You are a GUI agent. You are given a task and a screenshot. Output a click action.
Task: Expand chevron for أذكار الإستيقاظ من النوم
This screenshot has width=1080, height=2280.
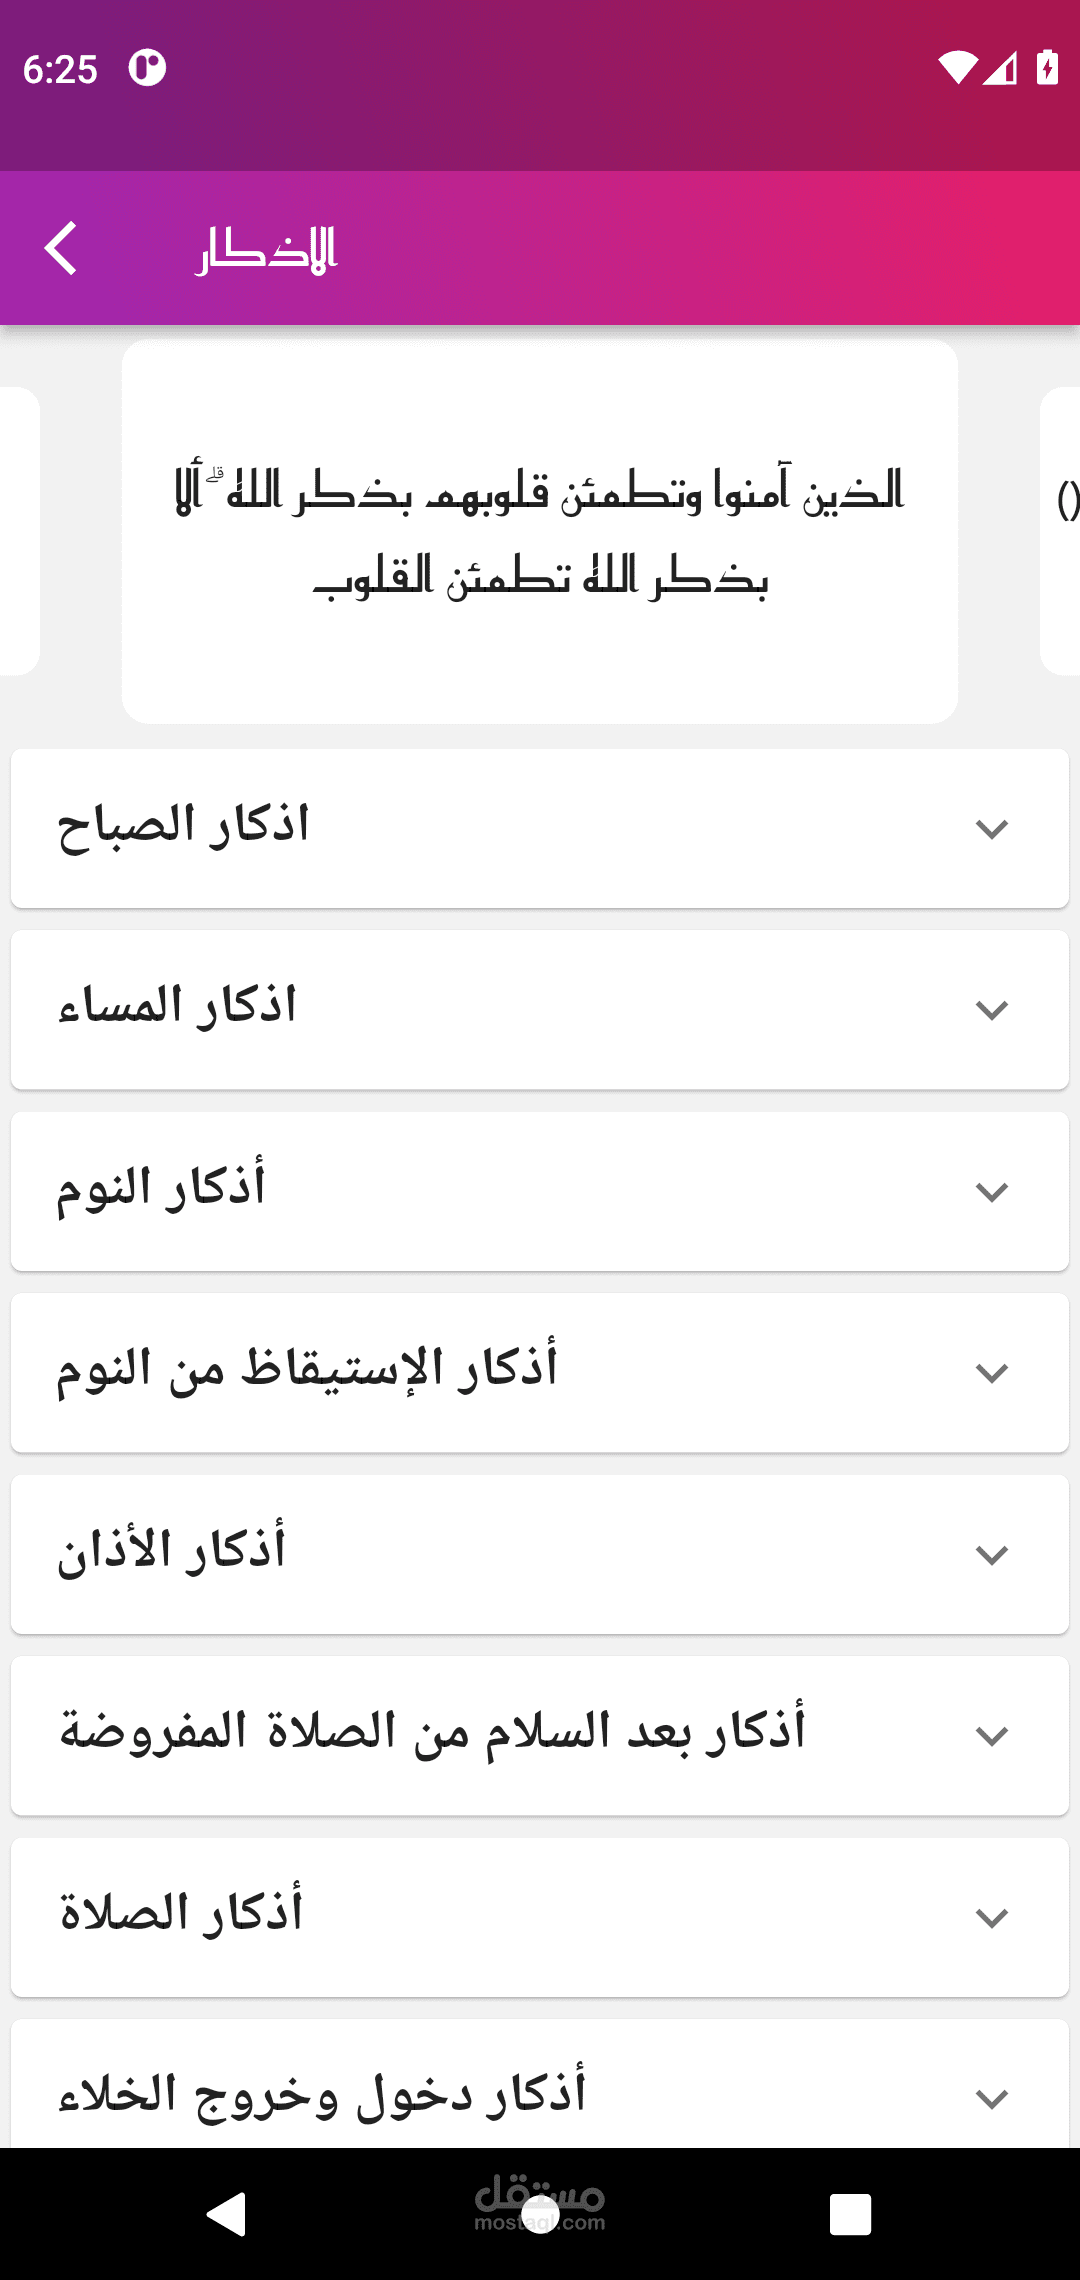(x=991, y=1373)
